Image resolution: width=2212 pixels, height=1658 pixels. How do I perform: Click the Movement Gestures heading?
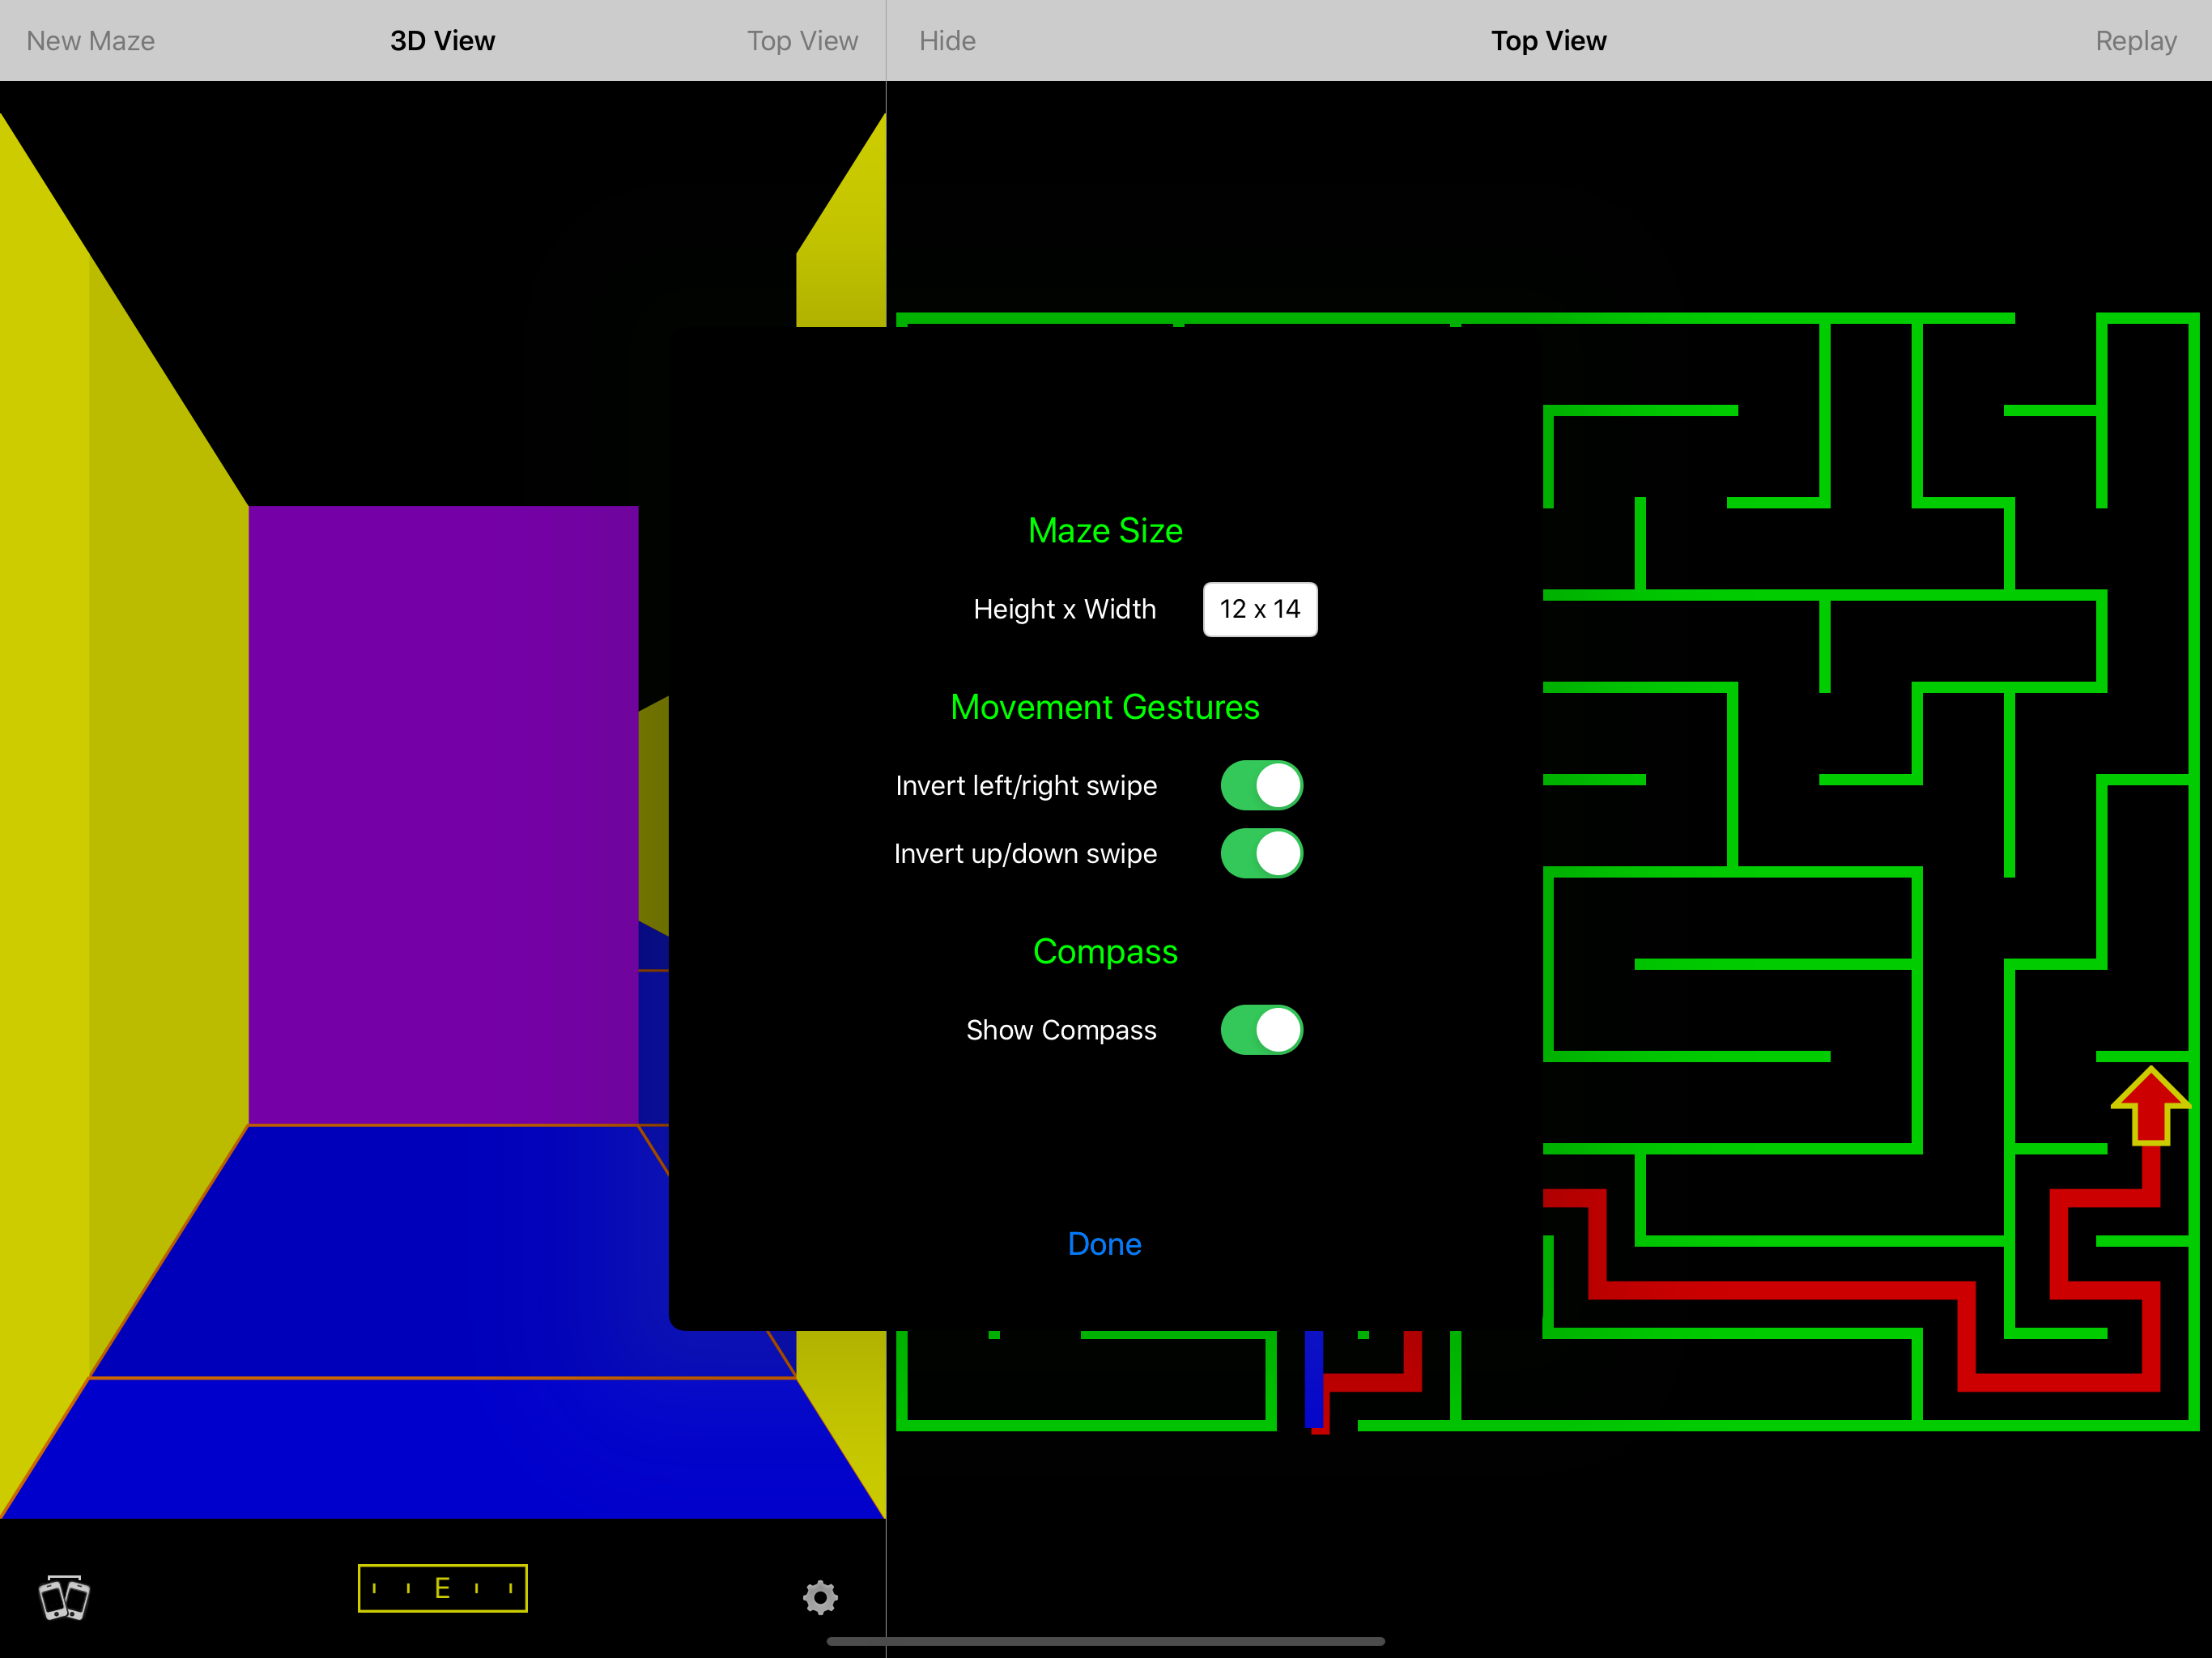point(1105,707)
